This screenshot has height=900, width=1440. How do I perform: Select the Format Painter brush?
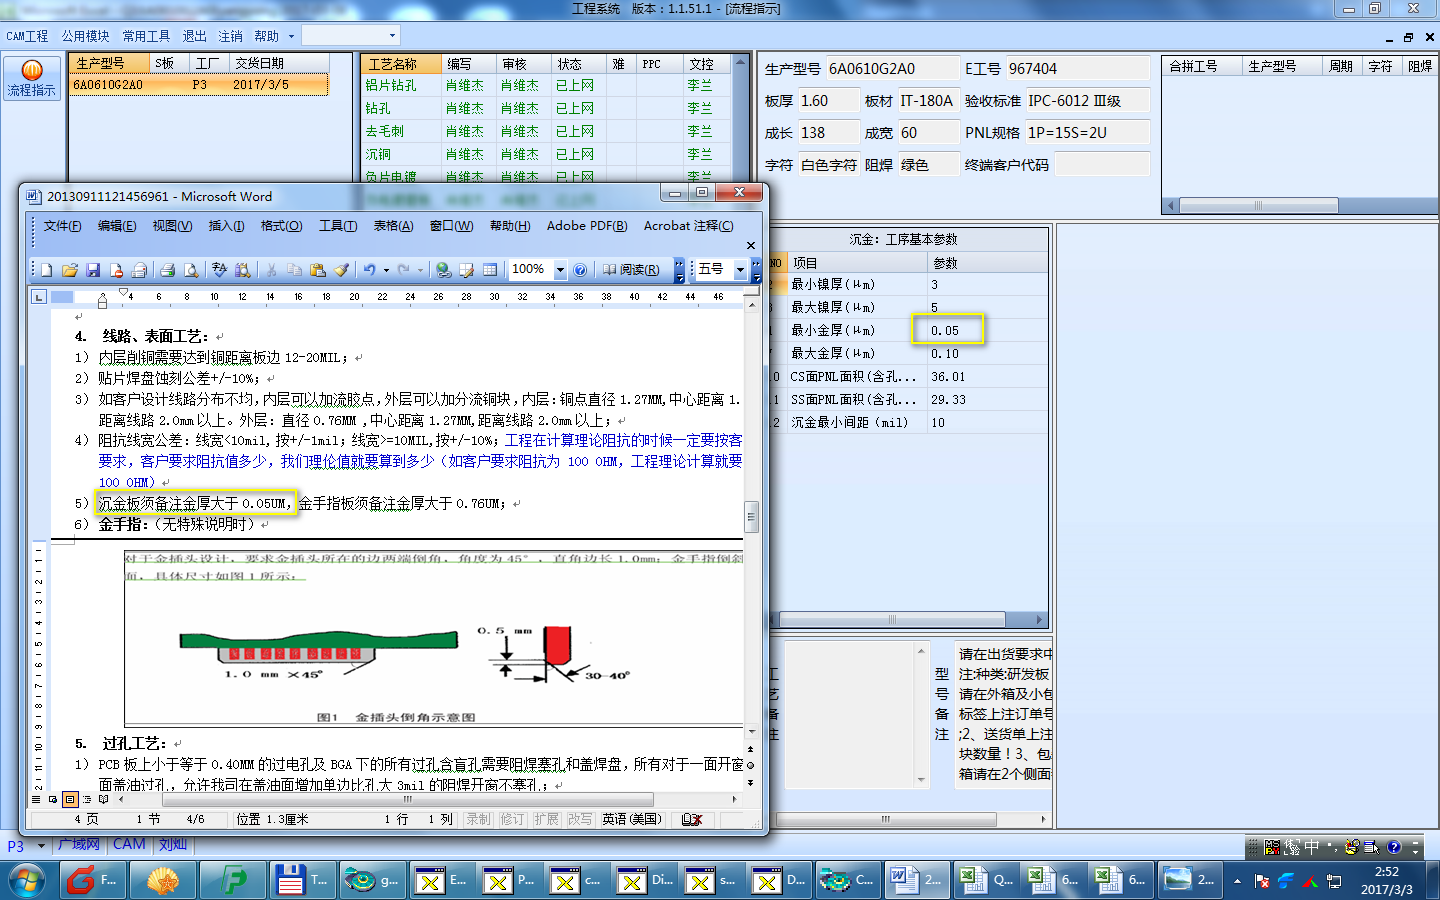[x=341, y=270]
